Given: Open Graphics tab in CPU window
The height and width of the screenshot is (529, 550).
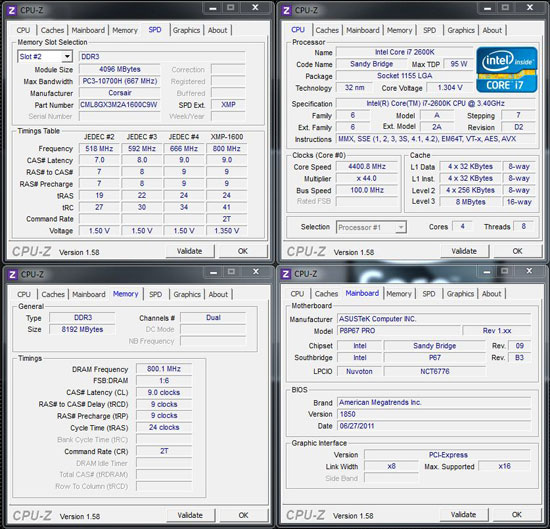Looking at the screenshot, I should pos(461,30).
